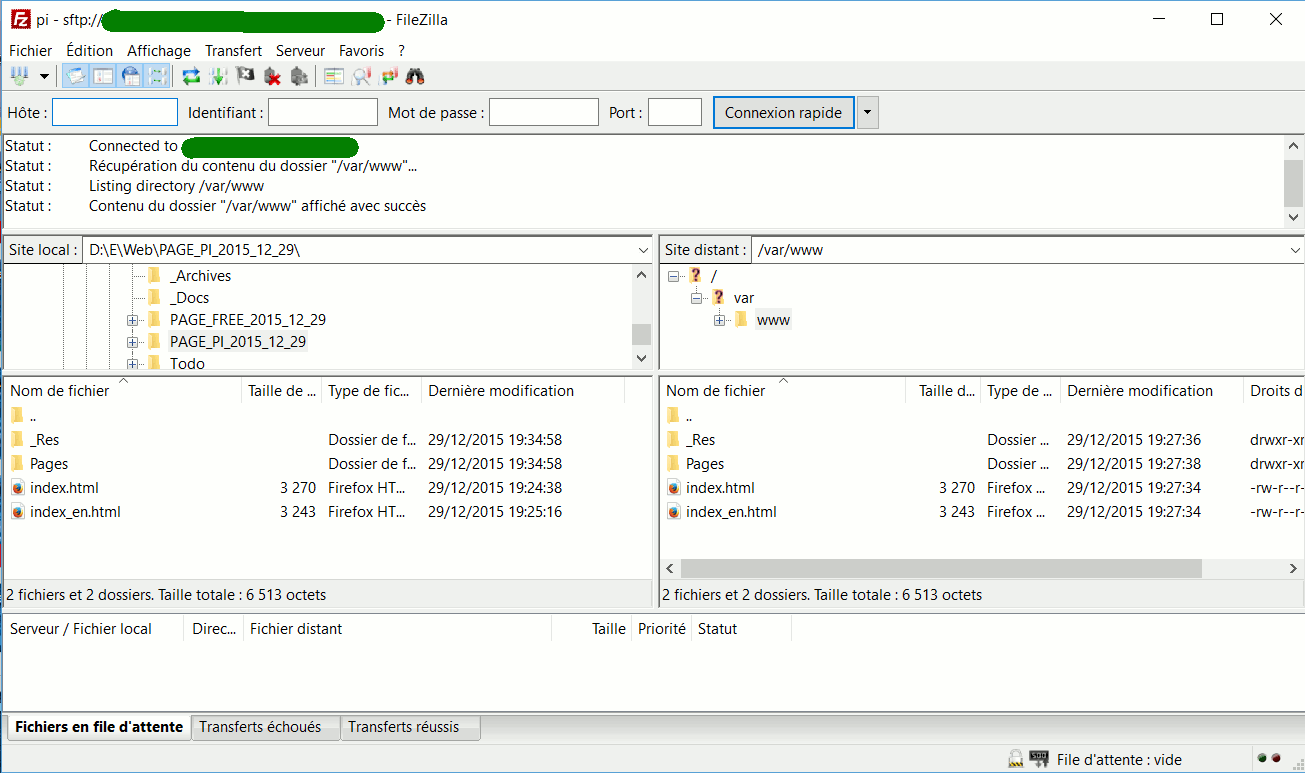
Task: Switch to Transferts échoués tab
Action: click(x=260, y=727)
